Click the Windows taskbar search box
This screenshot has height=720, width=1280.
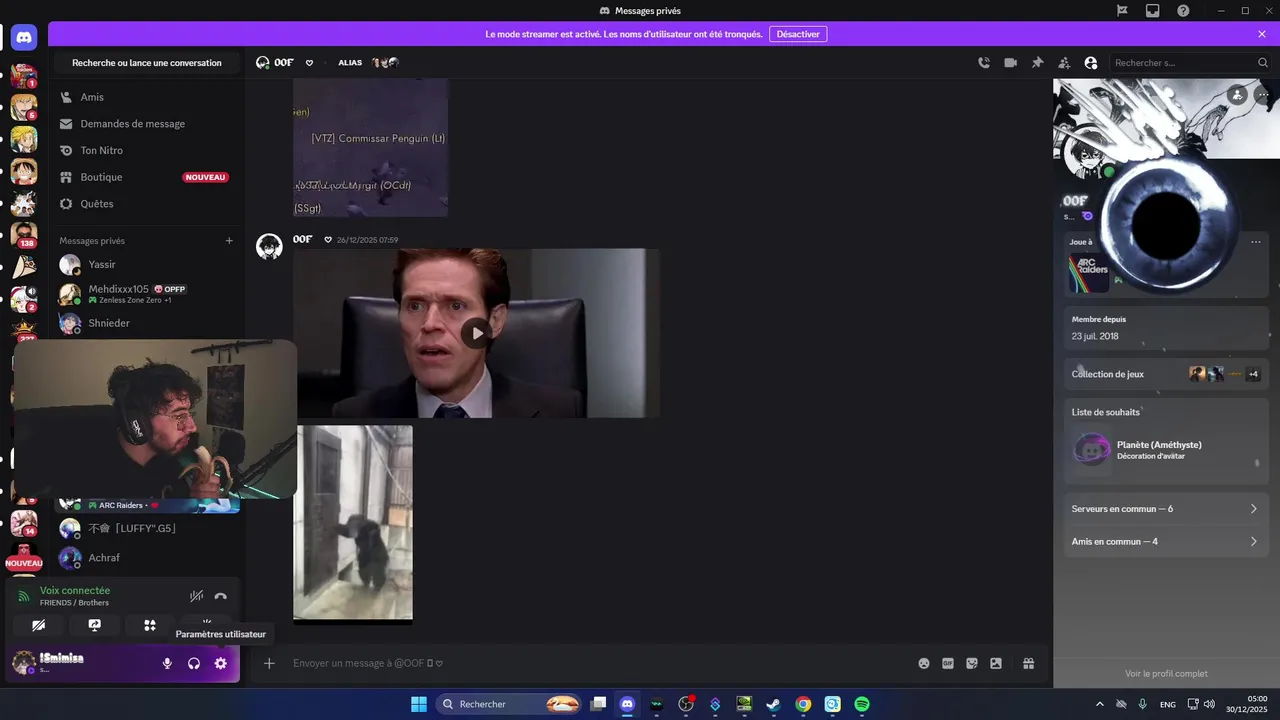(510, 704)
